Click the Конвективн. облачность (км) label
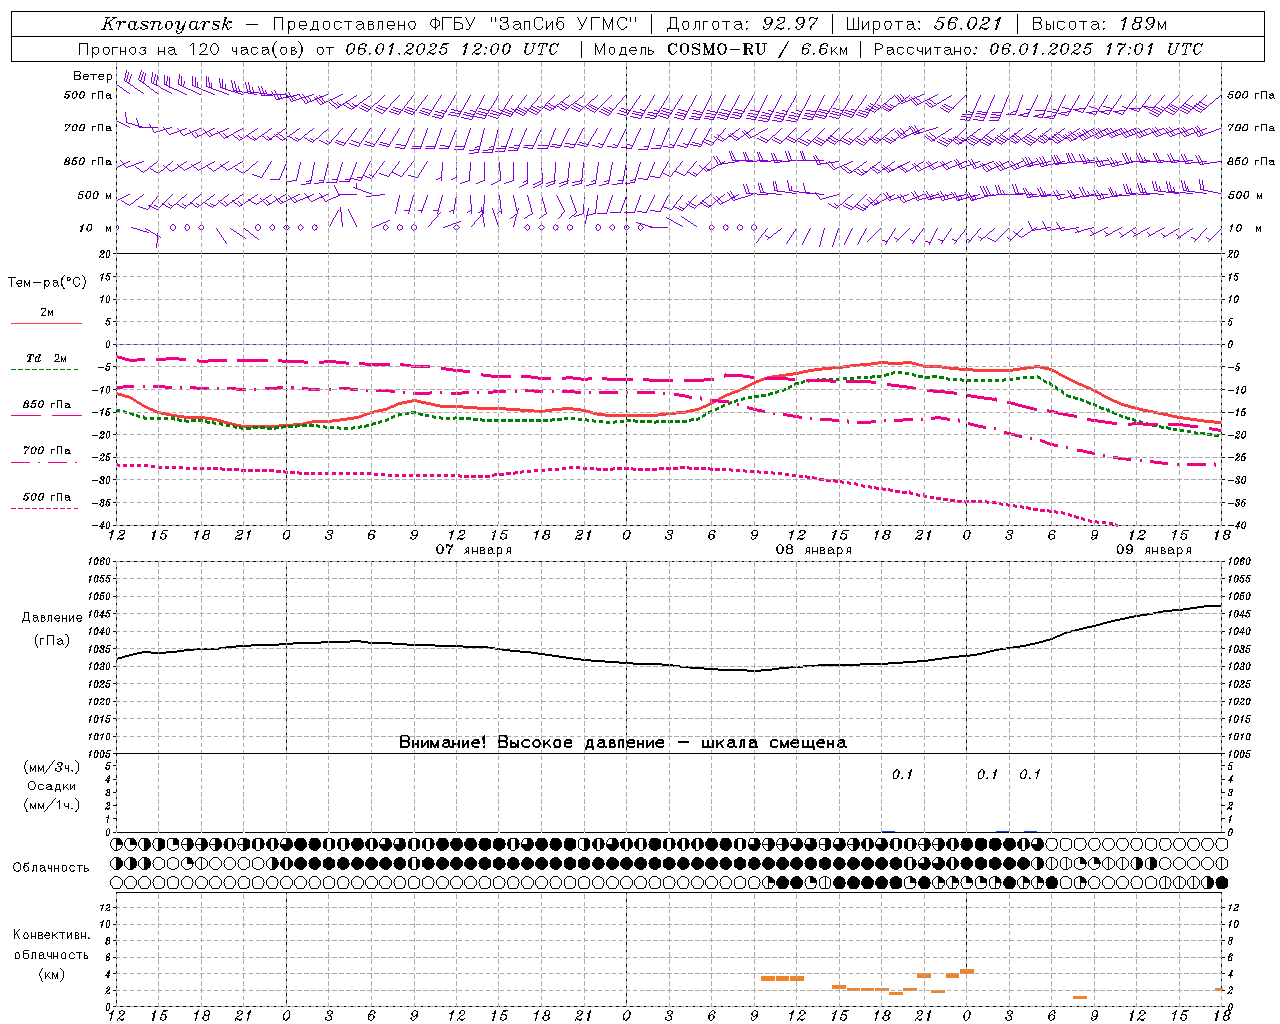Image resolution: width=1280 pixels, height=1024 pixels. tap(51, 954)
